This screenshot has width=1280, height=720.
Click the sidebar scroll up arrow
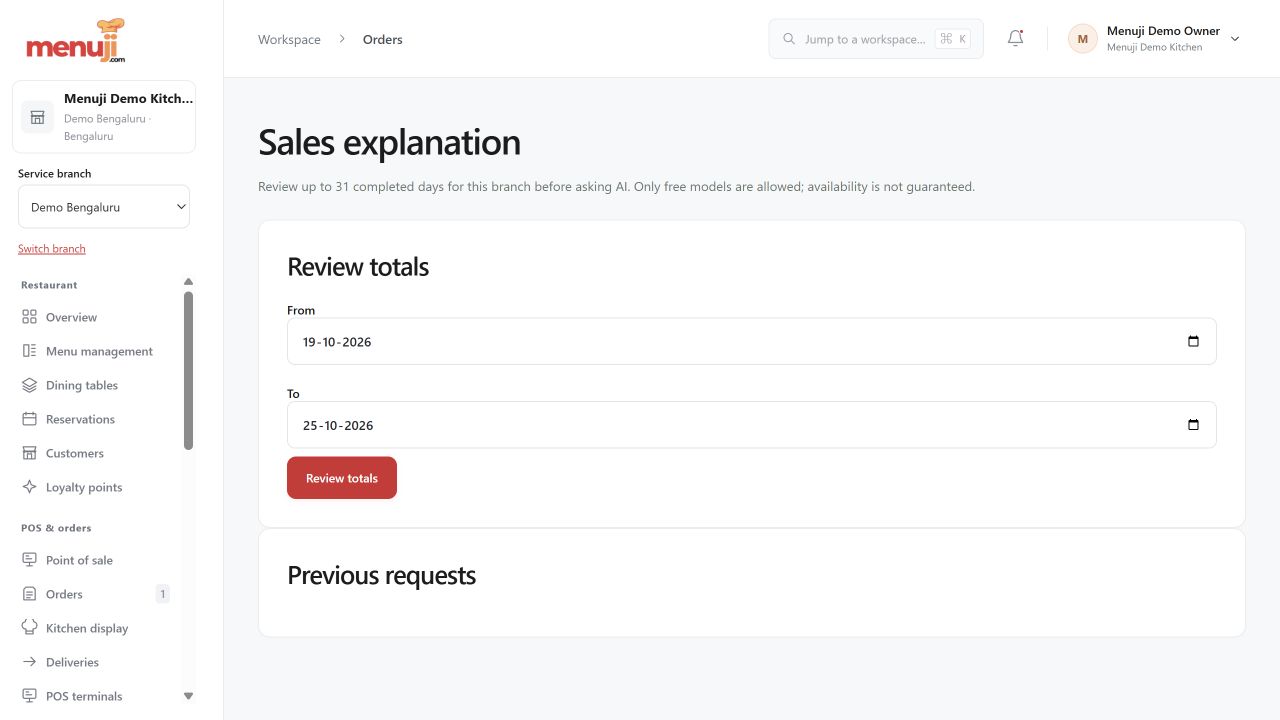point(188,282)
